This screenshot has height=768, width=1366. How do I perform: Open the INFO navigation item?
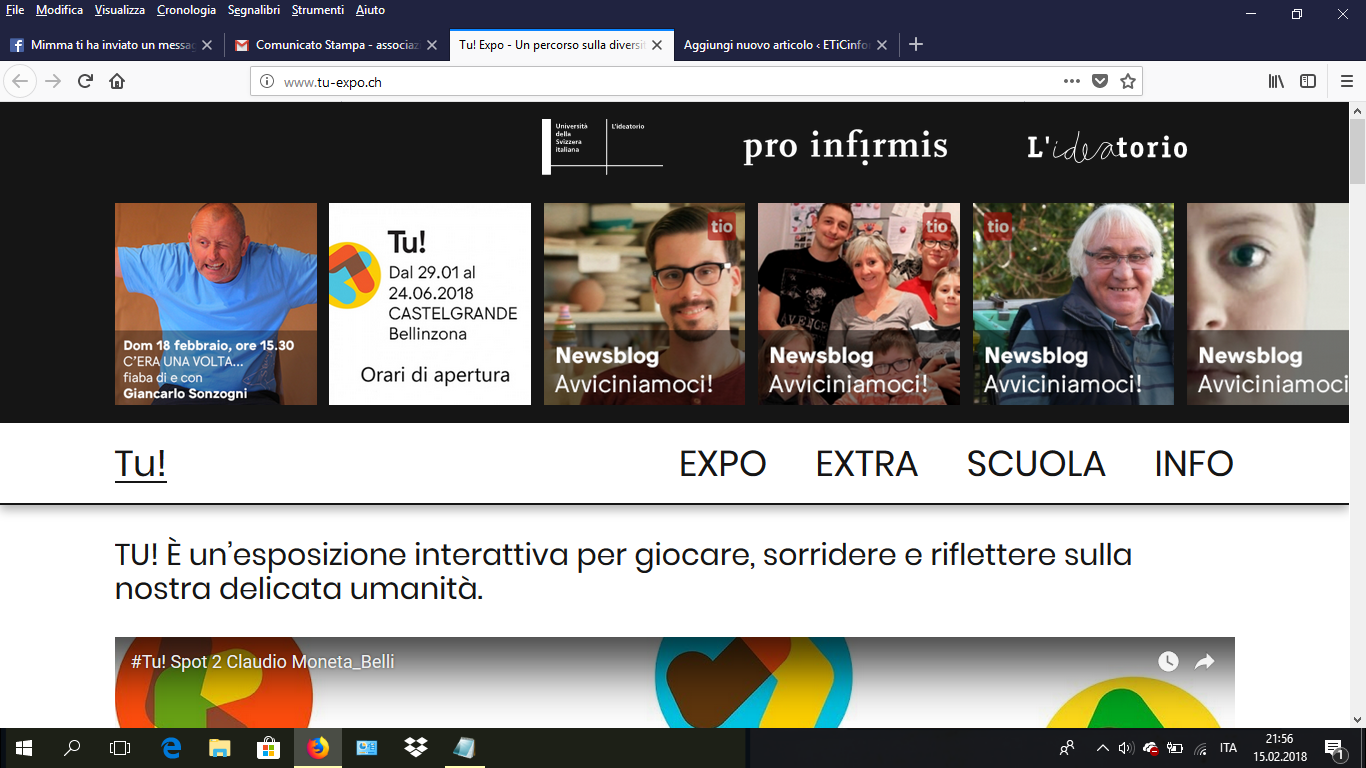coord(1194,464)
